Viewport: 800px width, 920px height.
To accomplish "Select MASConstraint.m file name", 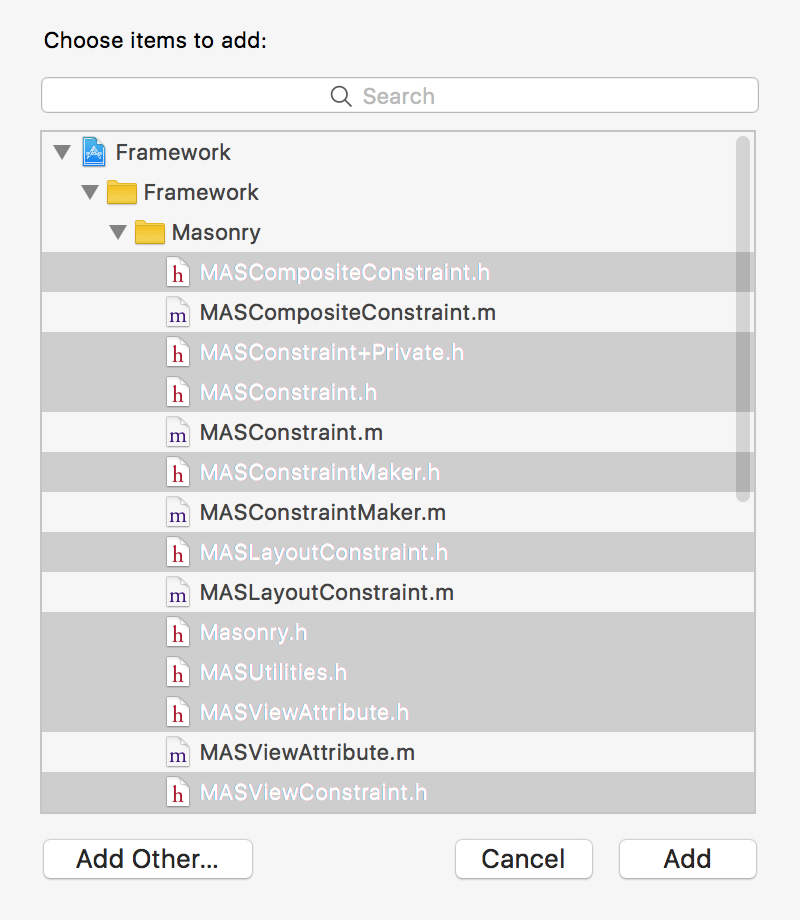I will pyautogui.click(x=291, y=432).
